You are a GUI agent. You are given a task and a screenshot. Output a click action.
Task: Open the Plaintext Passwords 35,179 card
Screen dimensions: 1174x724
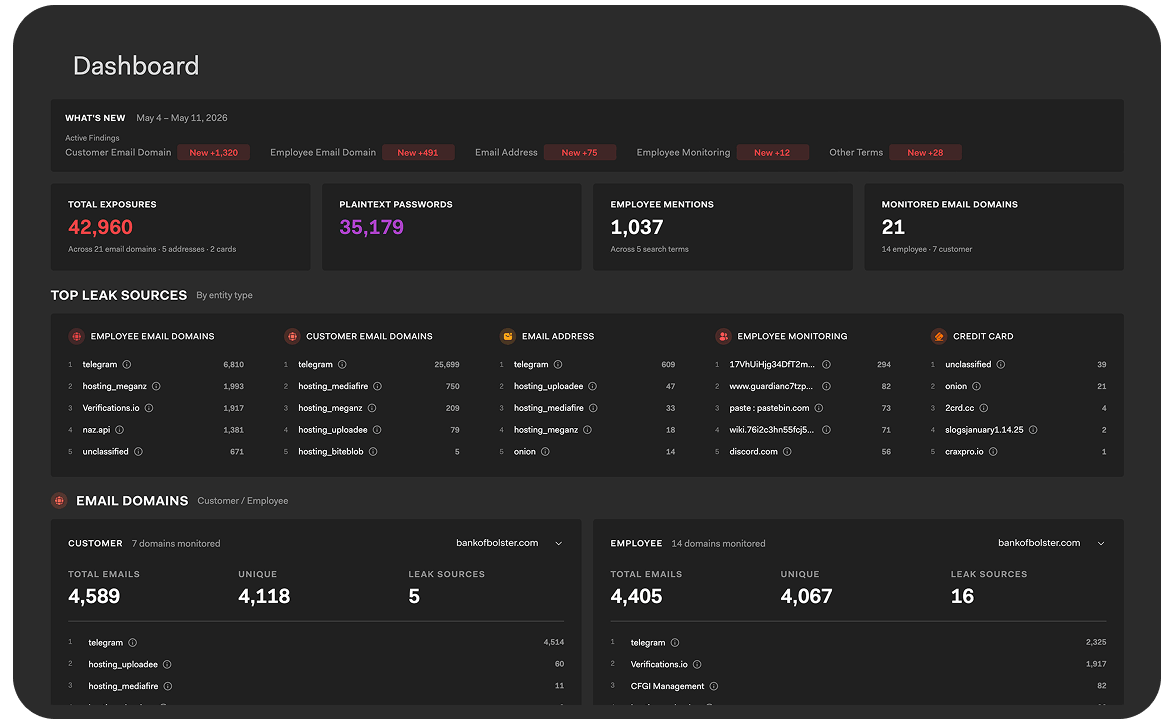click(451, 227)
